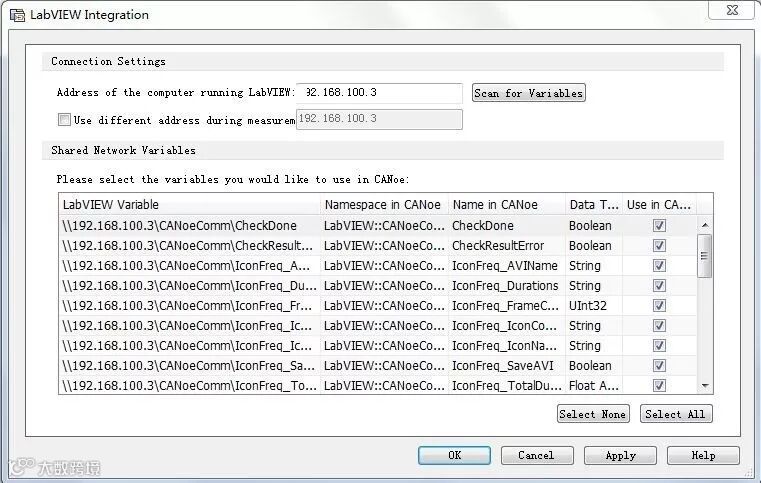Click the Apply button
This screenshot has width=761, height=483.
point(620,455)
